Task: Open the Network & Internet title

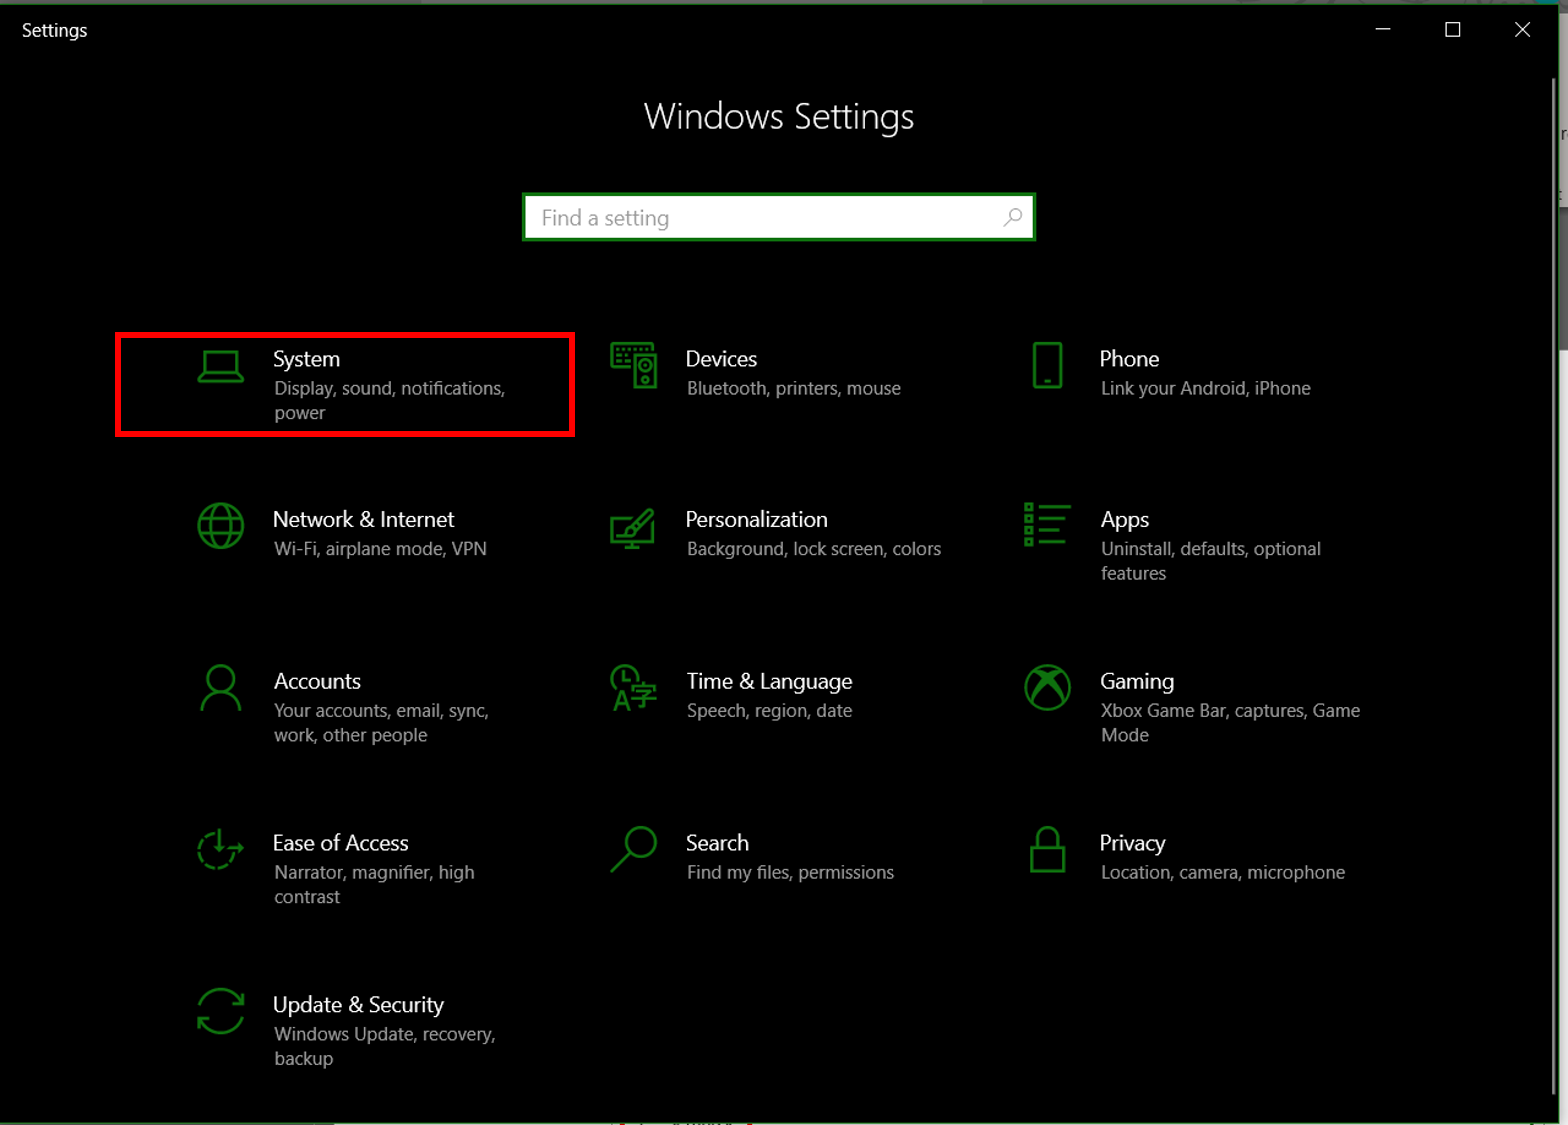Action: [x=363, y=520]
